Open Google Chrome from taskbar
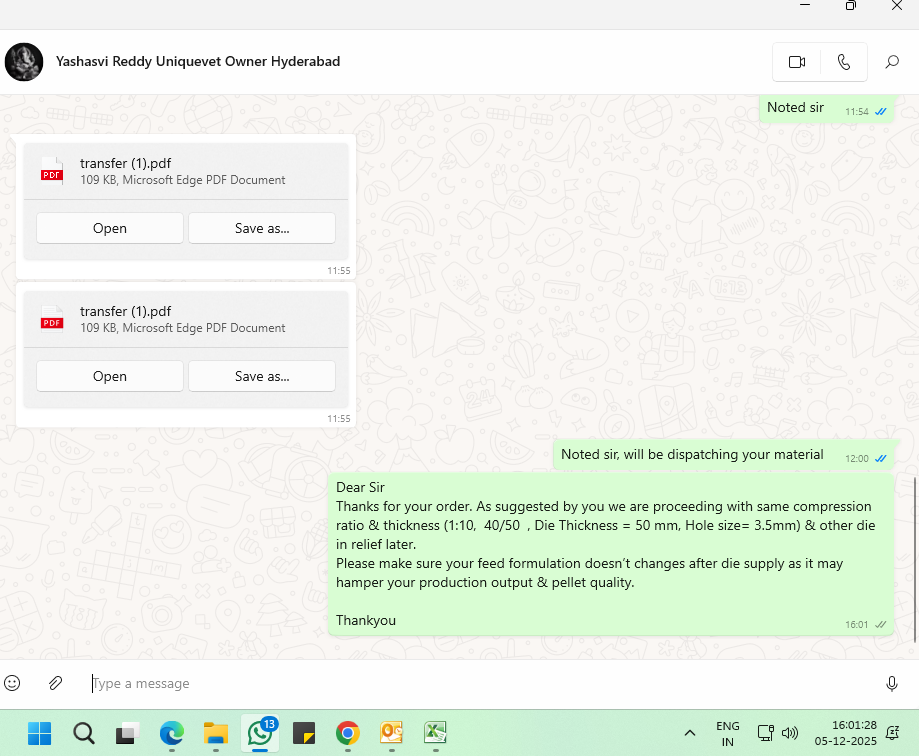 347,733
